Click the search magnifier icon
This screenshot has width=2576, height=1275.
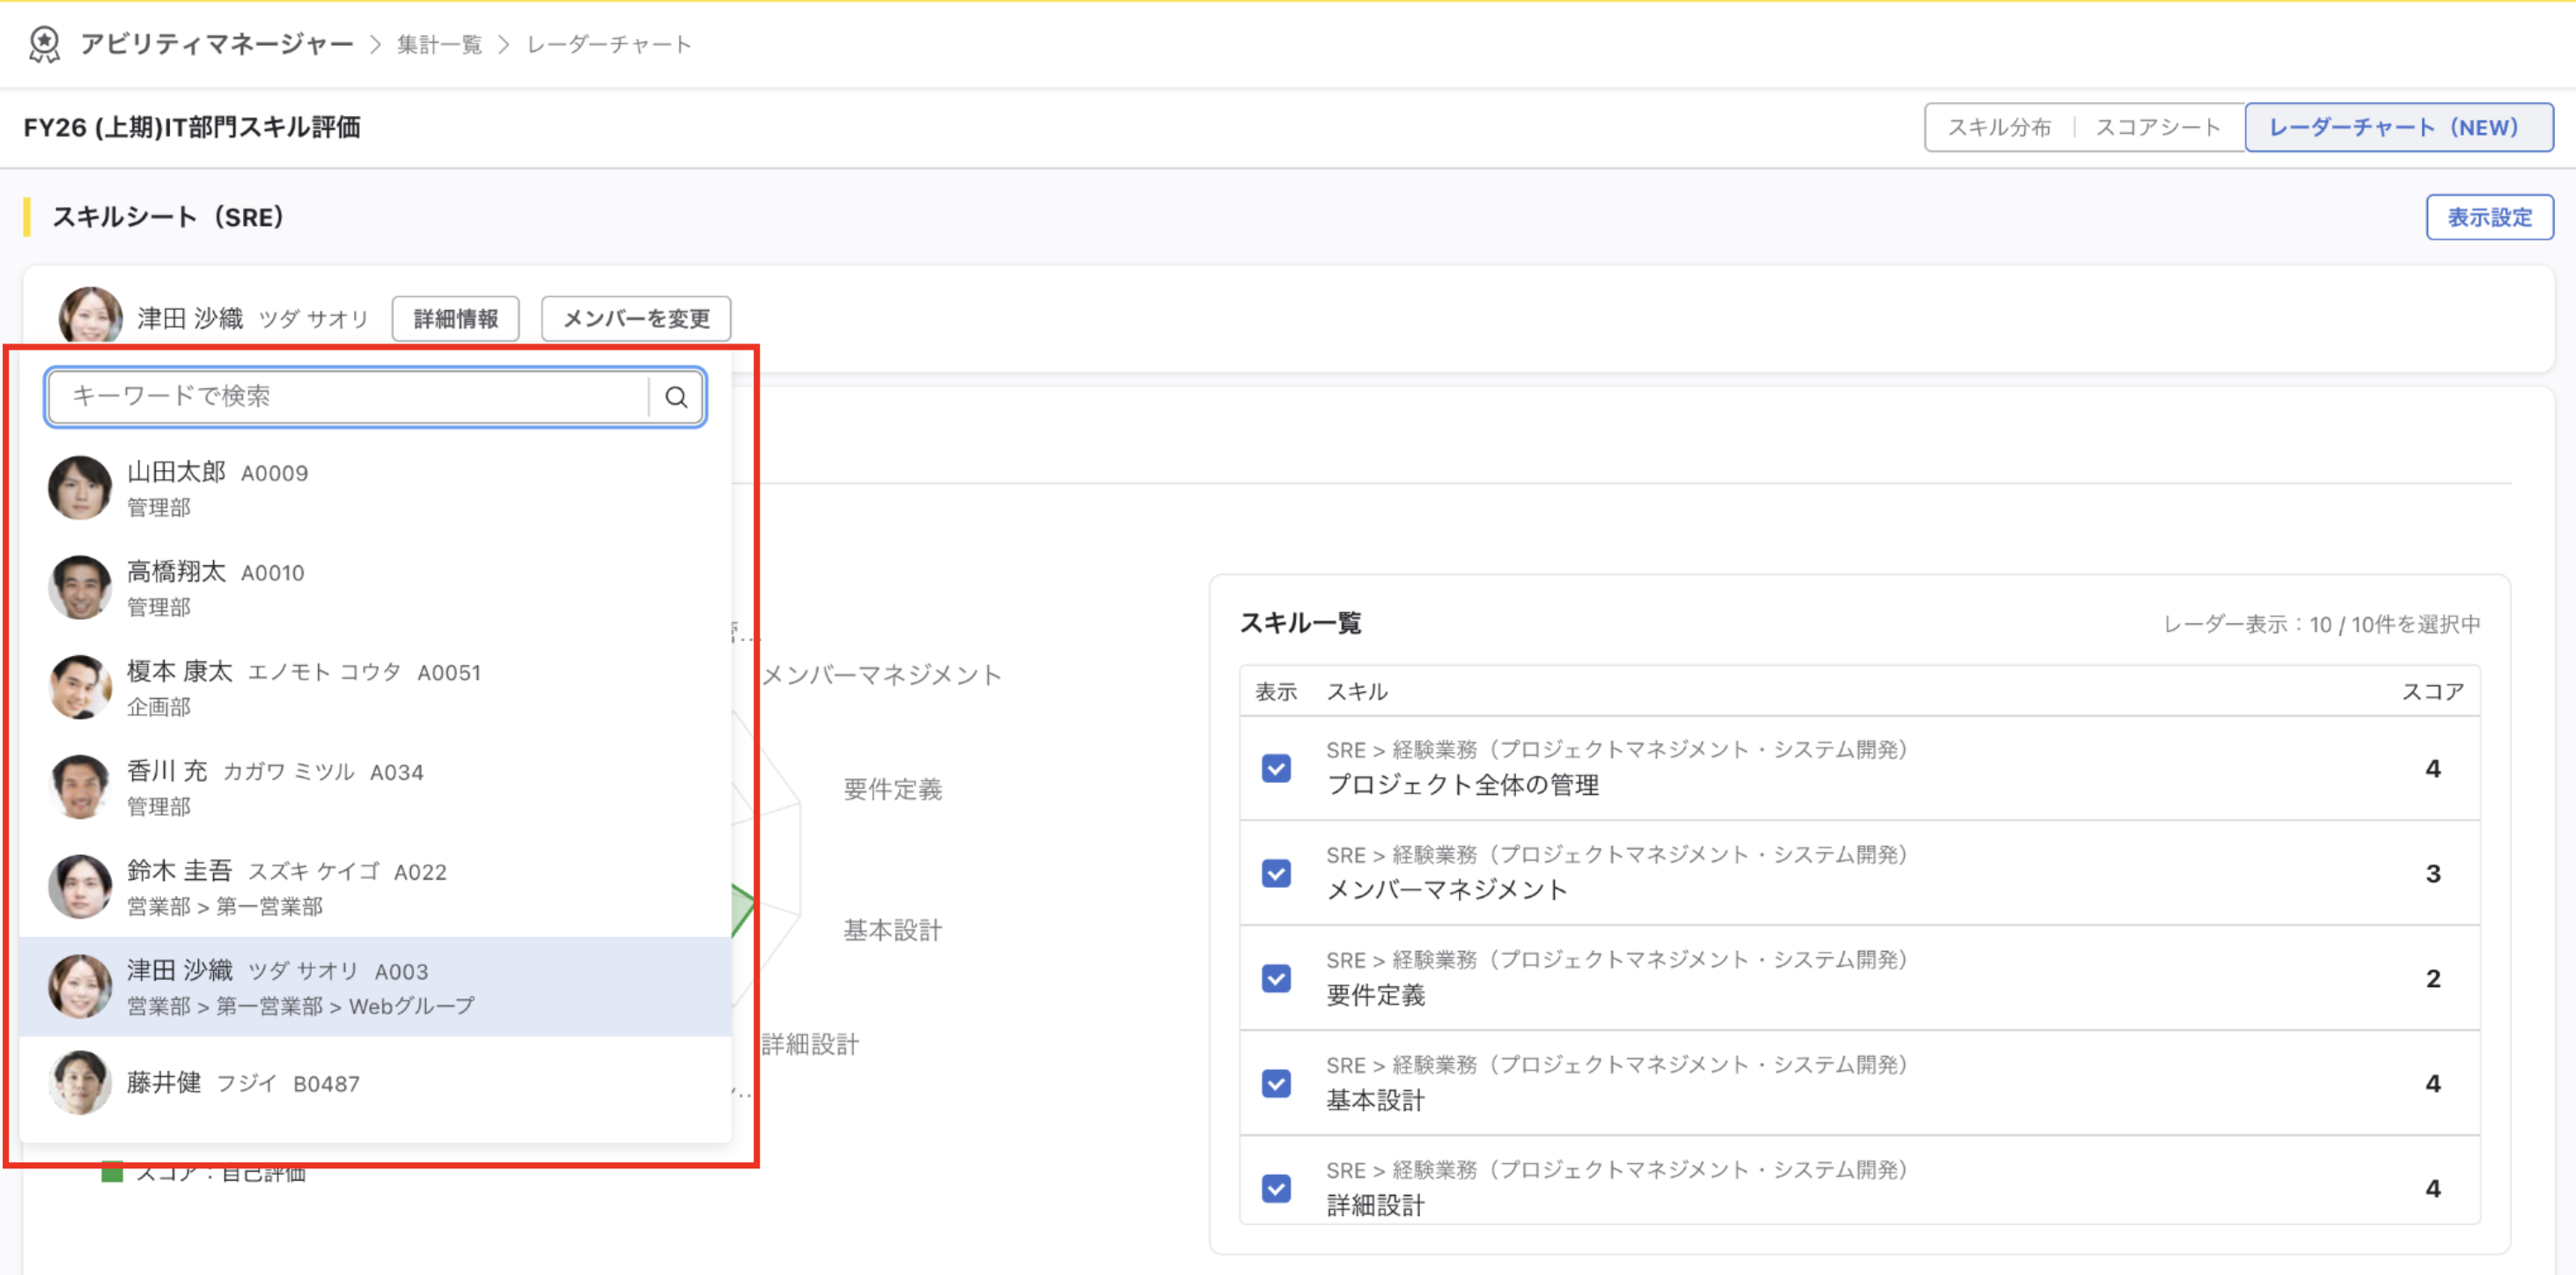676,397
